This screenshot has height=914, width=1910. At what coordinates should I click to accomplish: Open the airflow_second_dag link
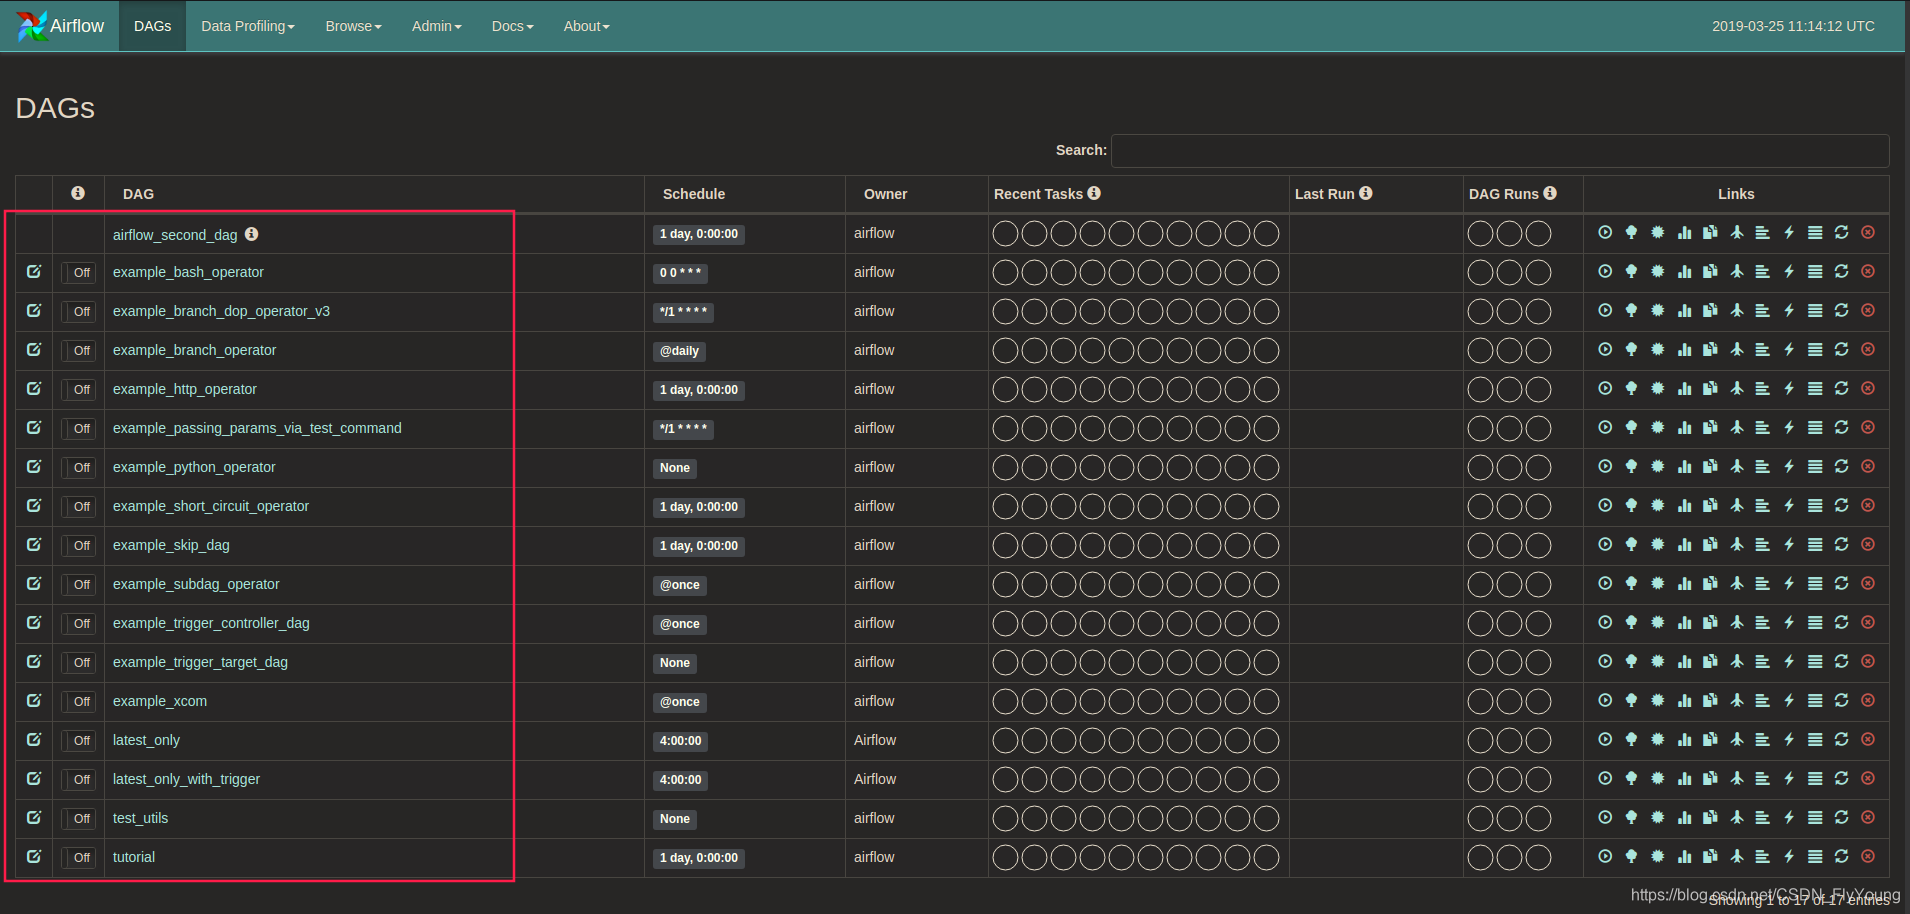[175, 235]
